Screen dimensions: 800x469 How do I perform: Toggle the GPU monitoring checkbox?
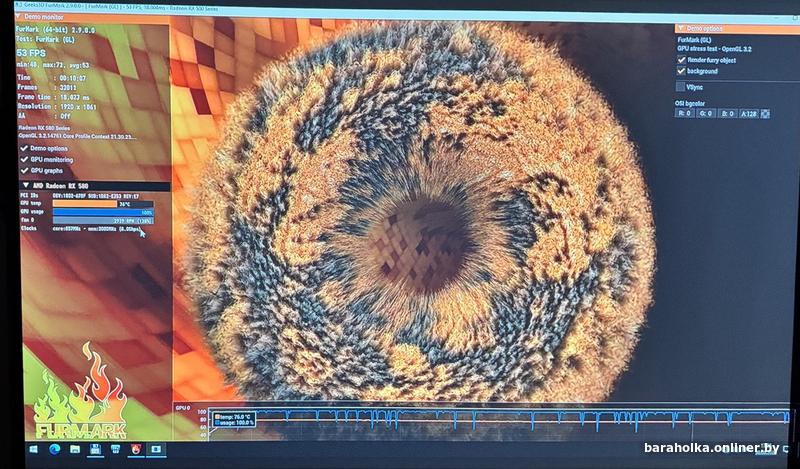coord(24,159)
